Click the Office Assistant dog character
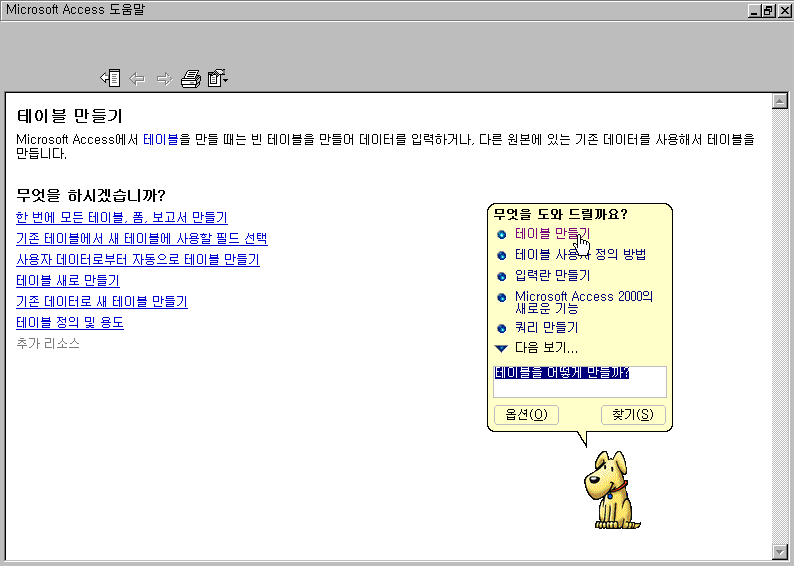Viewport: 794px width, 566px height. [x=612, y=490]
